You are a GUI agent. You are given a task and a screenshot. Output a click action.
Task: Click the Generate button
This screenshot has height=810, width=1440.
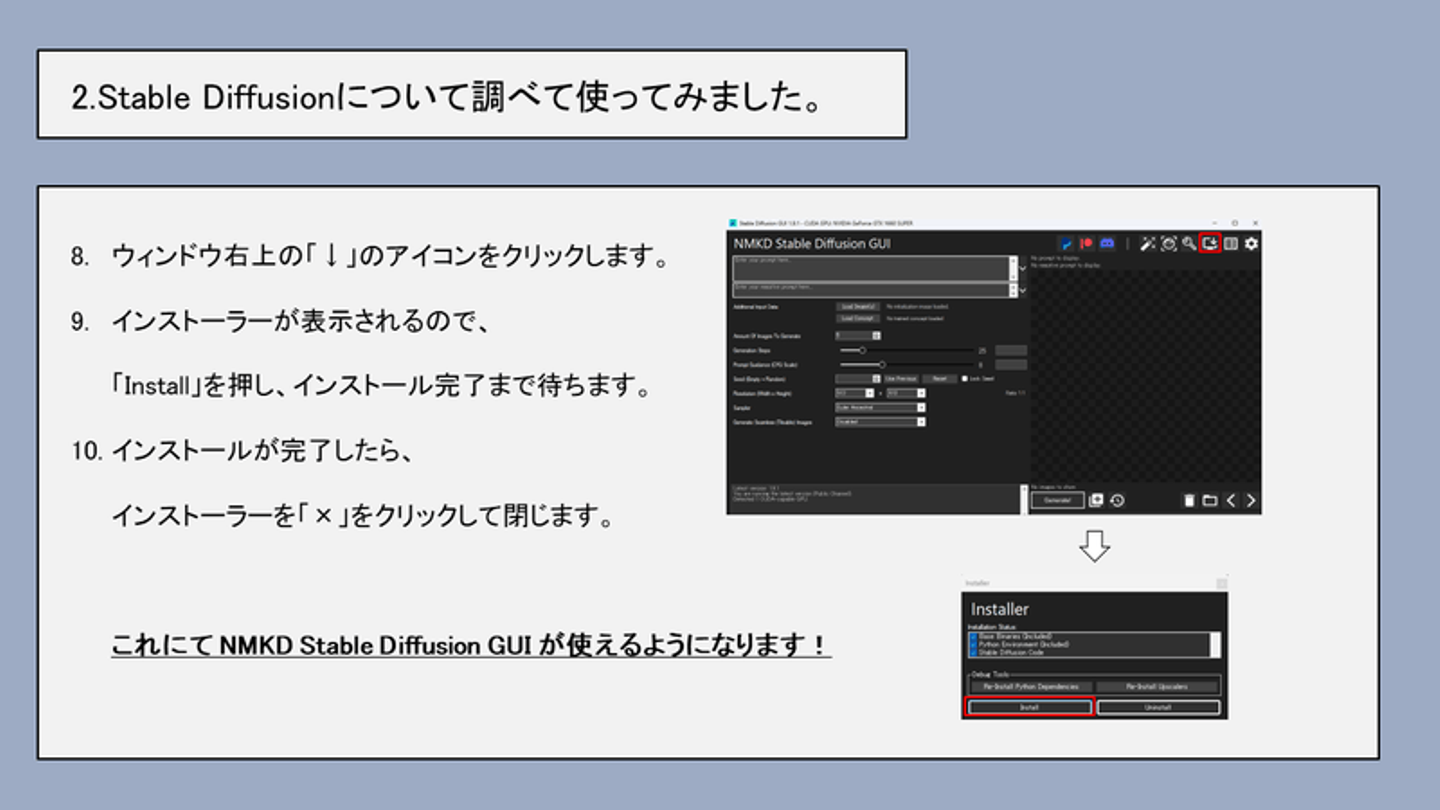click(1057, 500)
